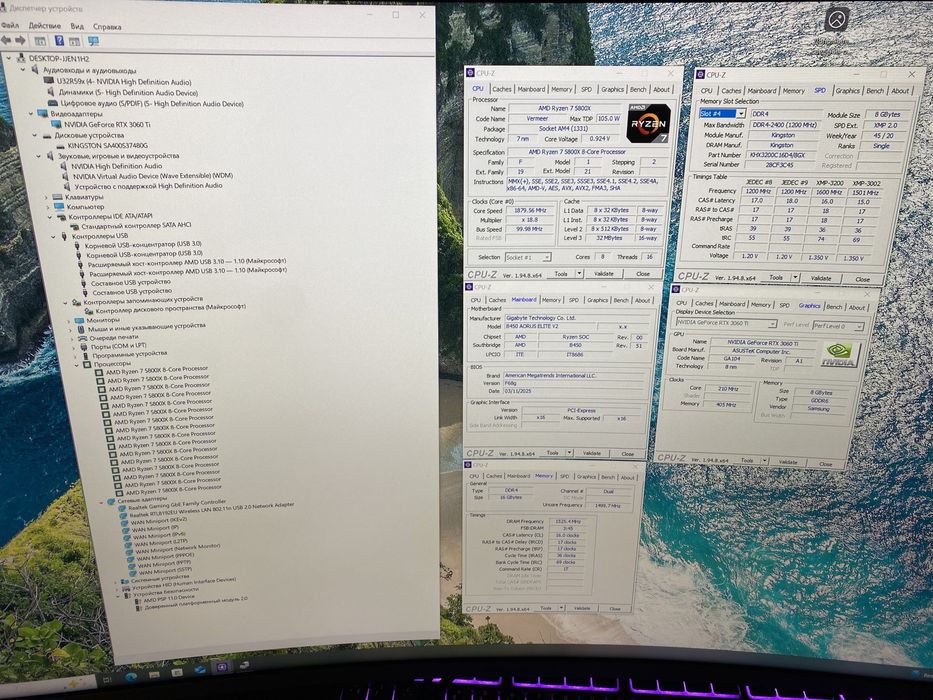Click the user account icon at desktop top right
Screen dimensions: 933x700
coord(837,20)
